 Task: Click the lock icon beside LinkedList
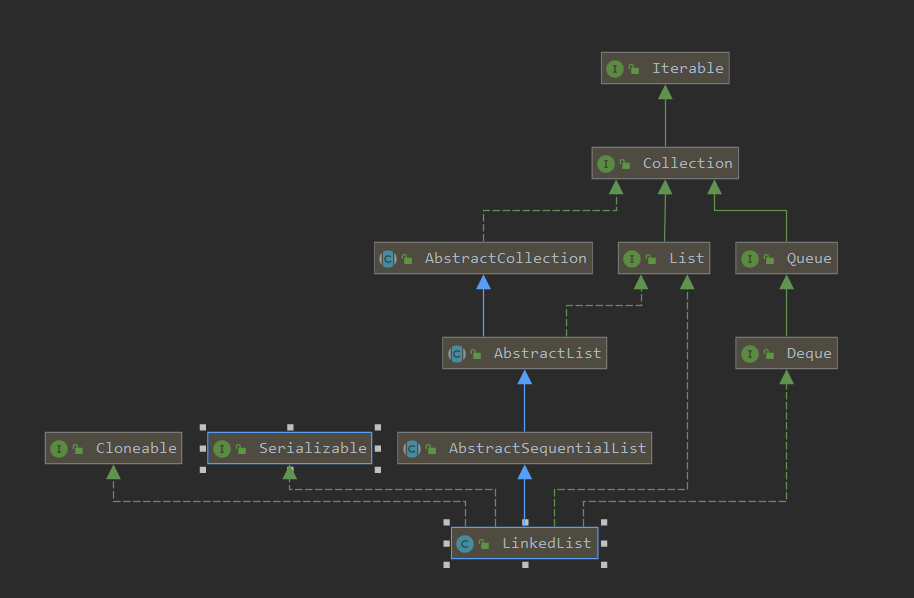(x=484, y=544)
